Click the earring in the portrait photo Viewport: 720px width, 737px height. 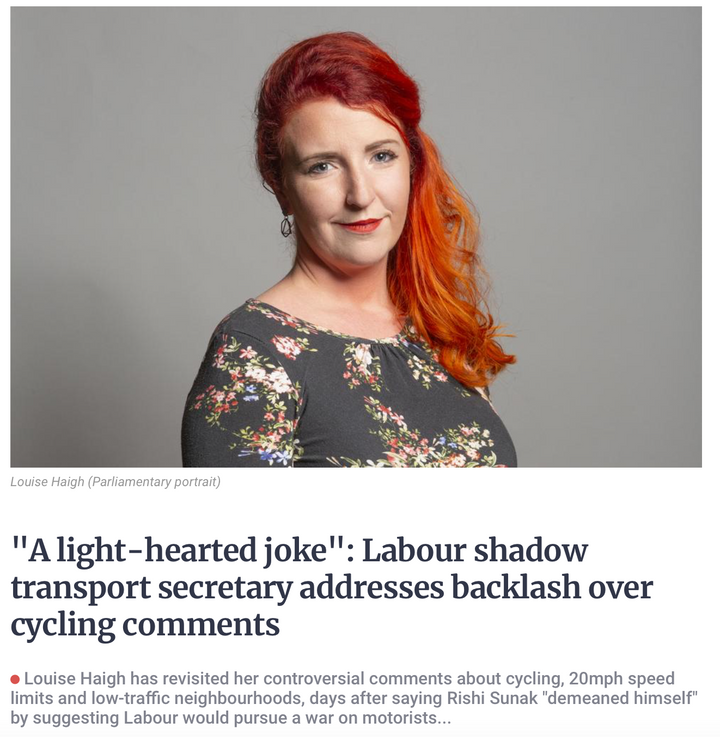click(286, 226)
